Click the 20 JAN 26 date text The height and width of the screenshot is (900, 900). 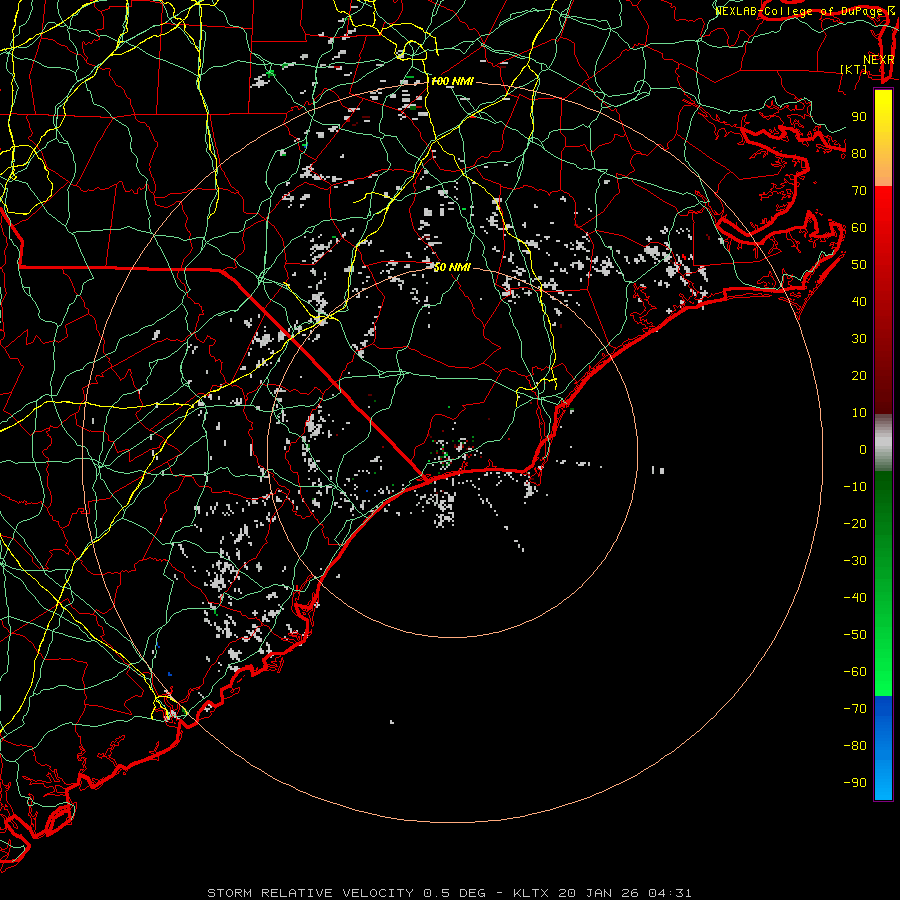pos(599,893)
